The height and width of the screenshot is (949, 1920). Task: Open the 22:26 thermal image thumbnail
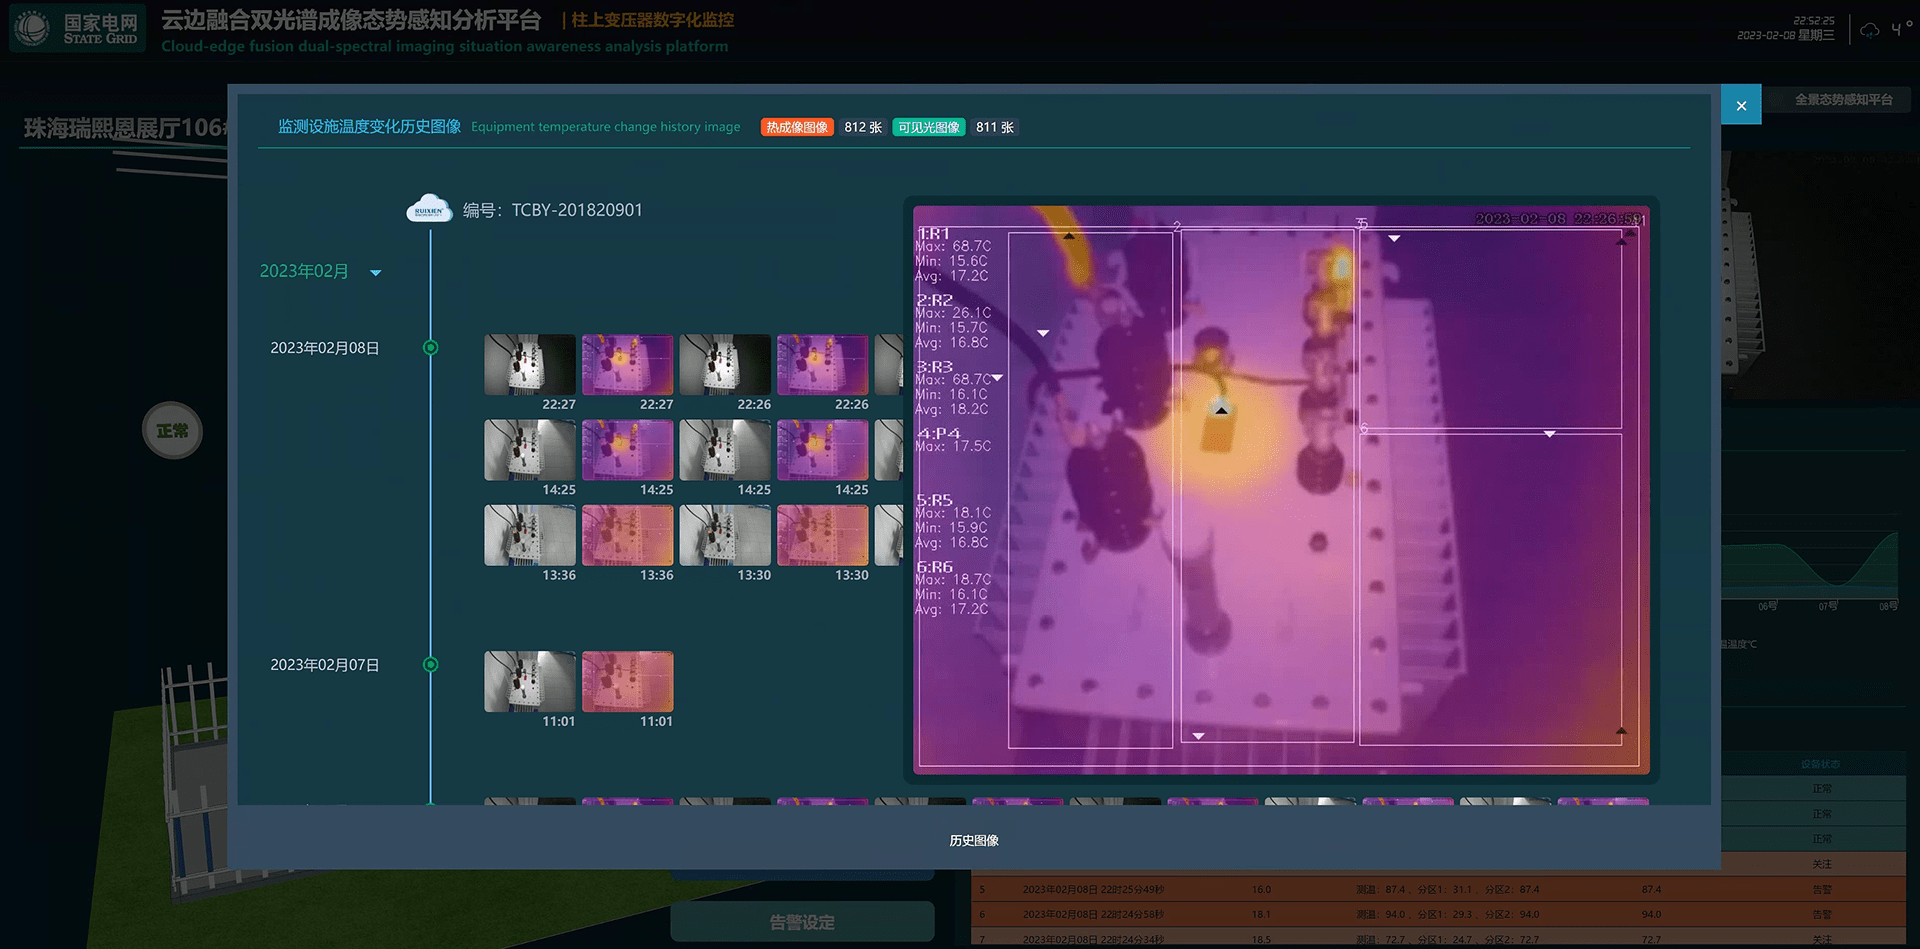(822, 365)
